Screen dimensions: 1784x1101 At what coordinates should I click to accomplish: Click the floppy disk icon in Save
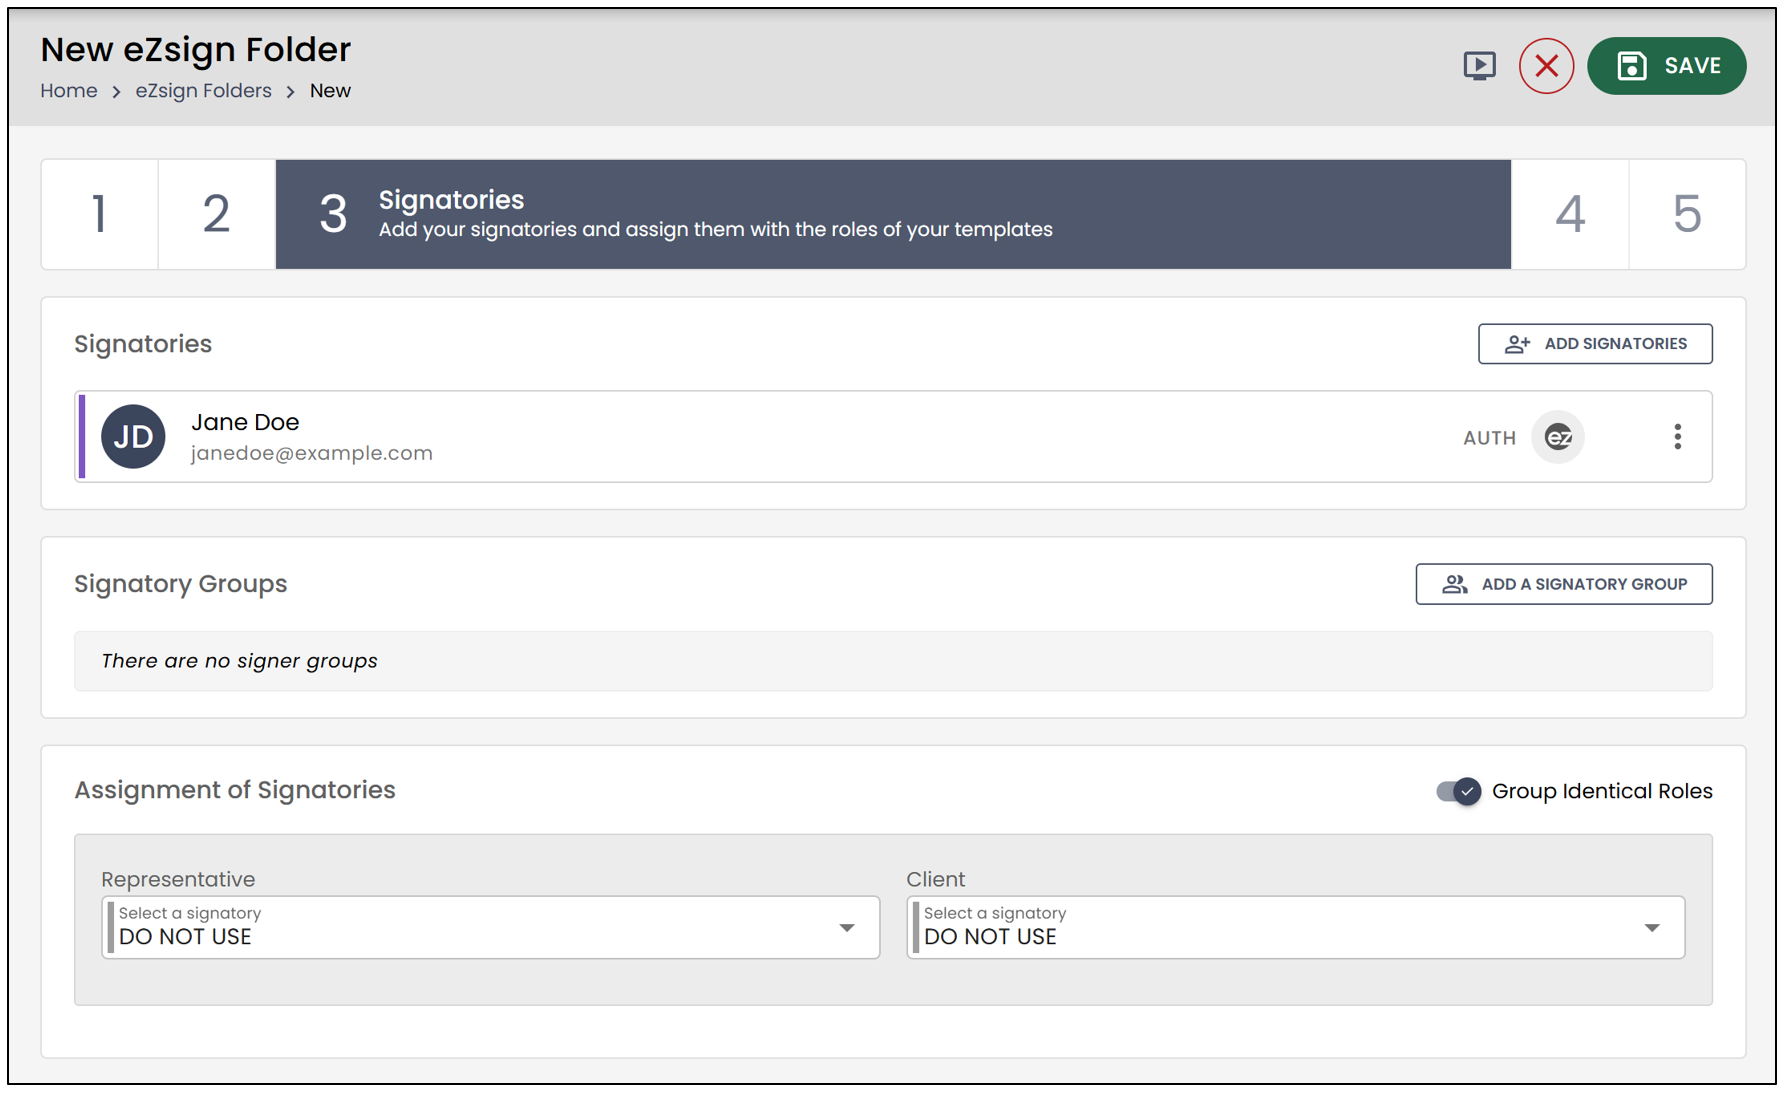pyautogui.click(x=1631, y=66)
